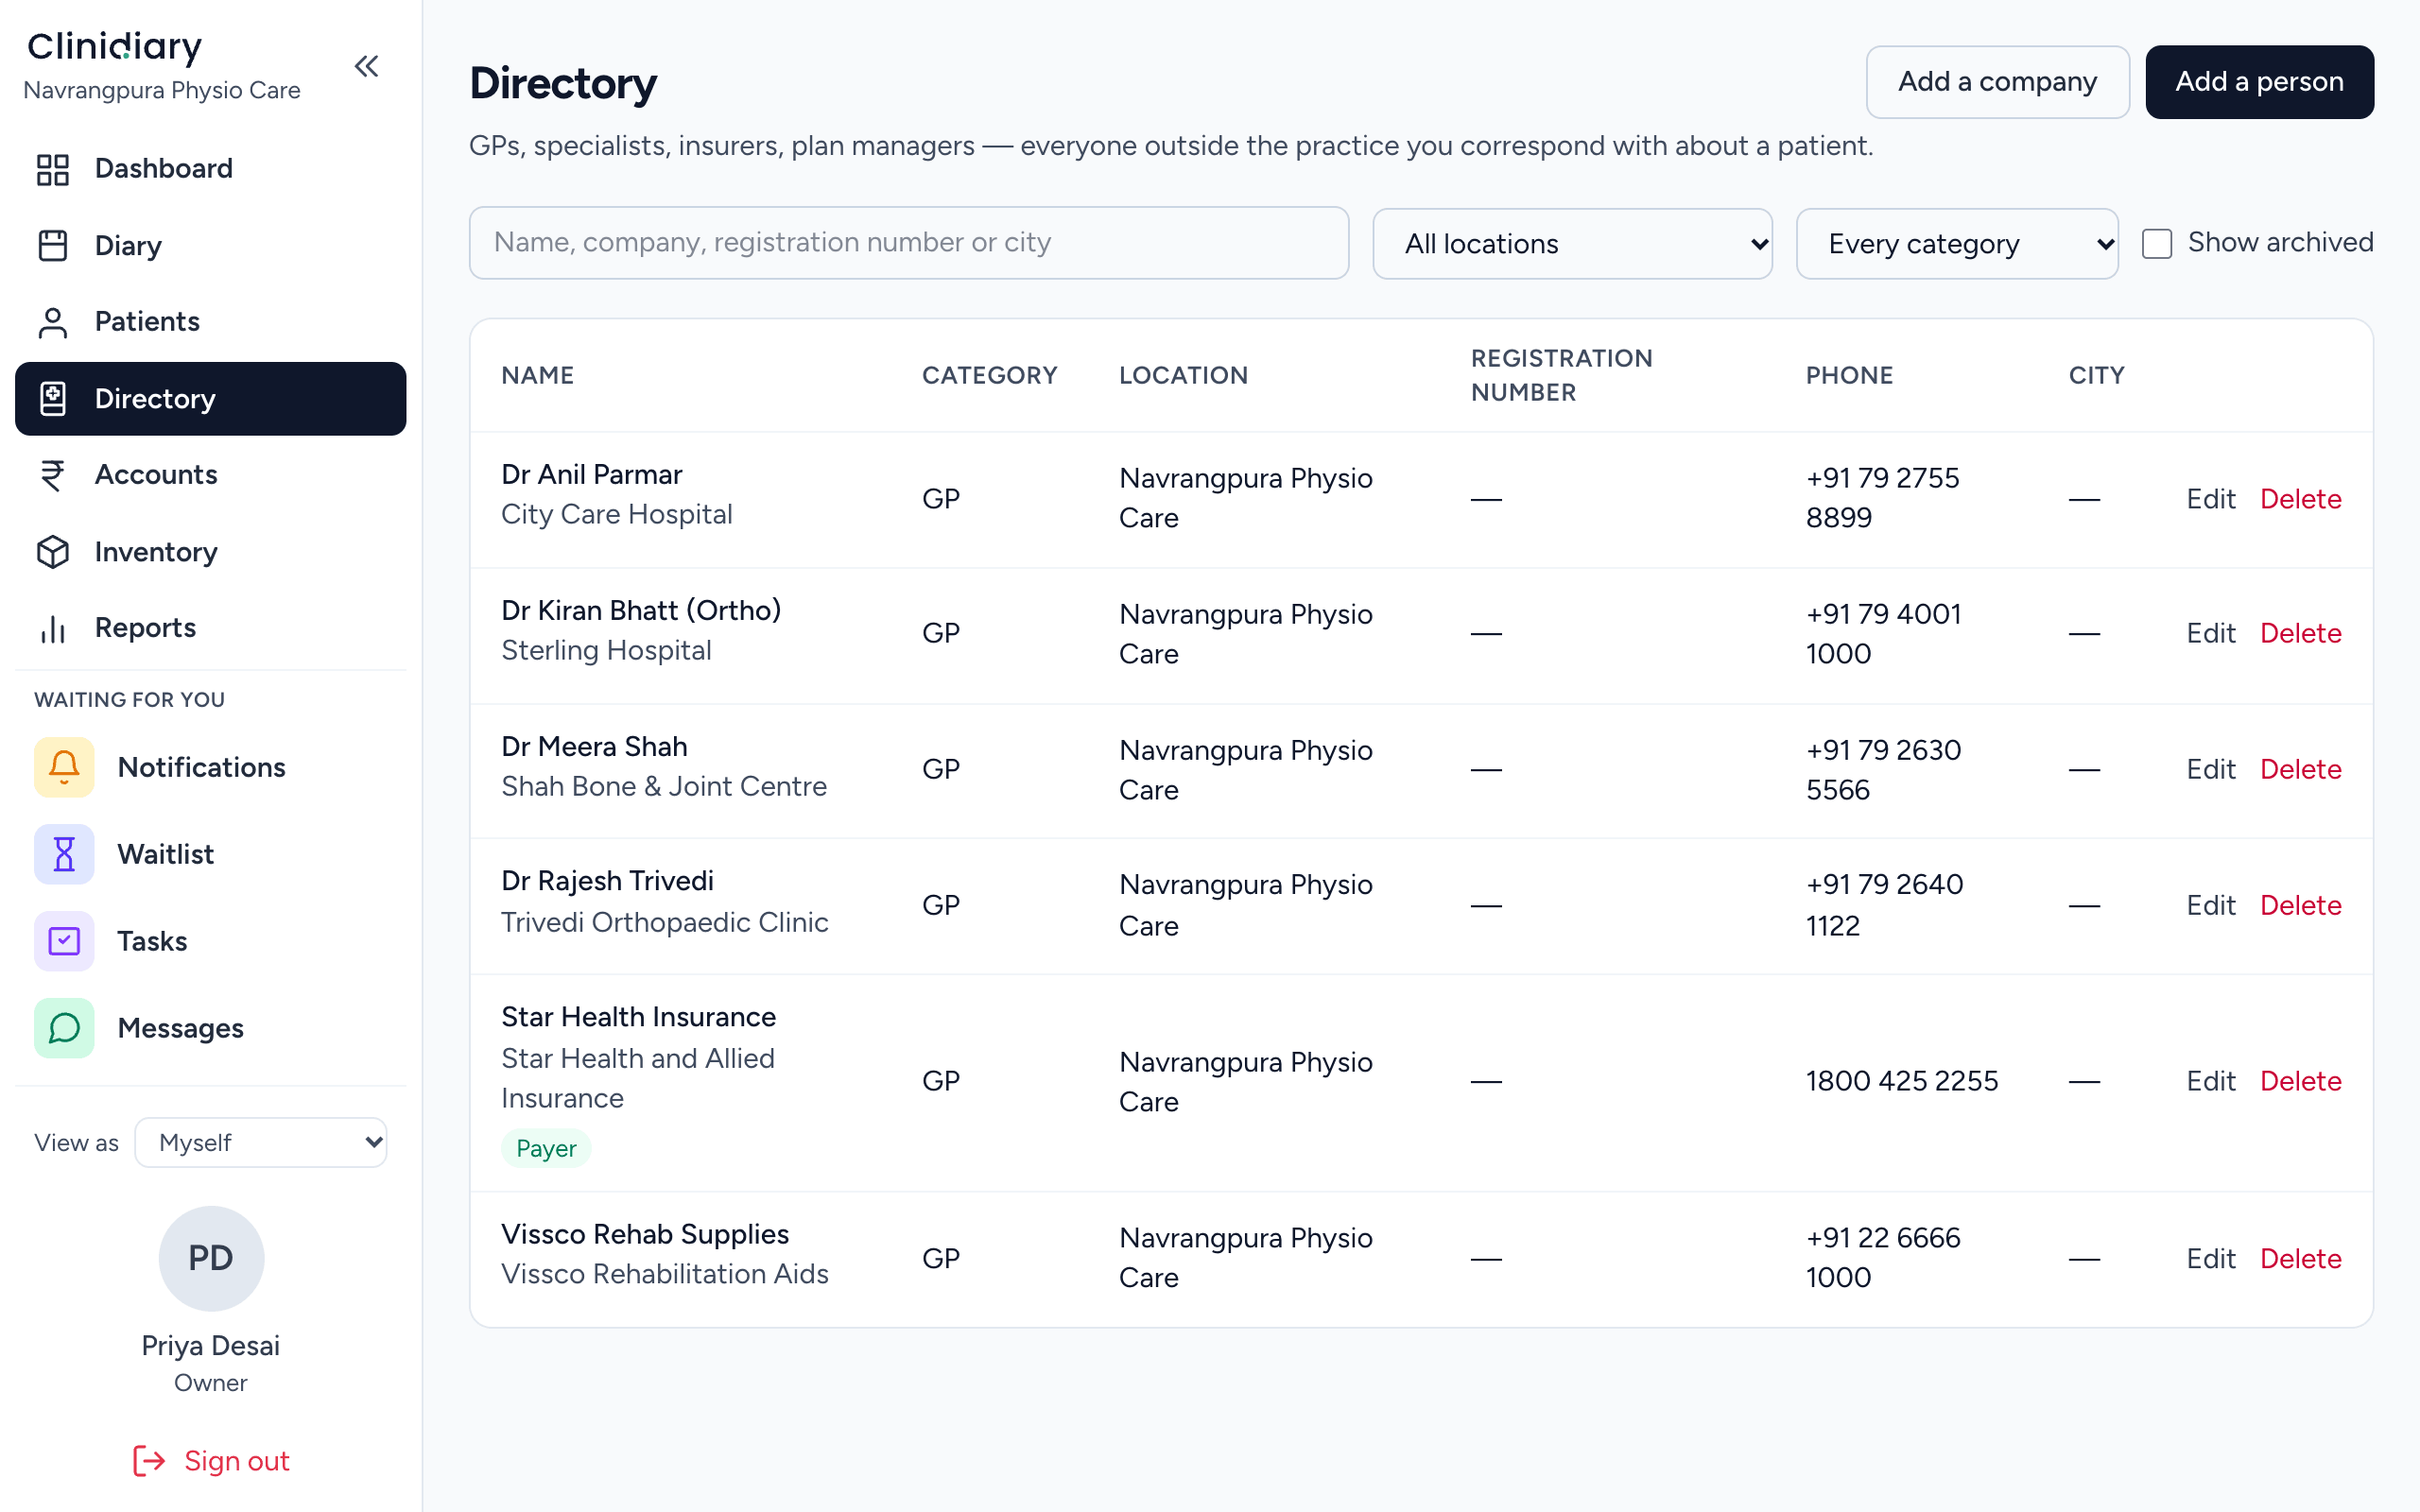Viewport: 2420px width, 1512px height.
Task: Open the View as Myself dropdown
Action: point(261,1142)
